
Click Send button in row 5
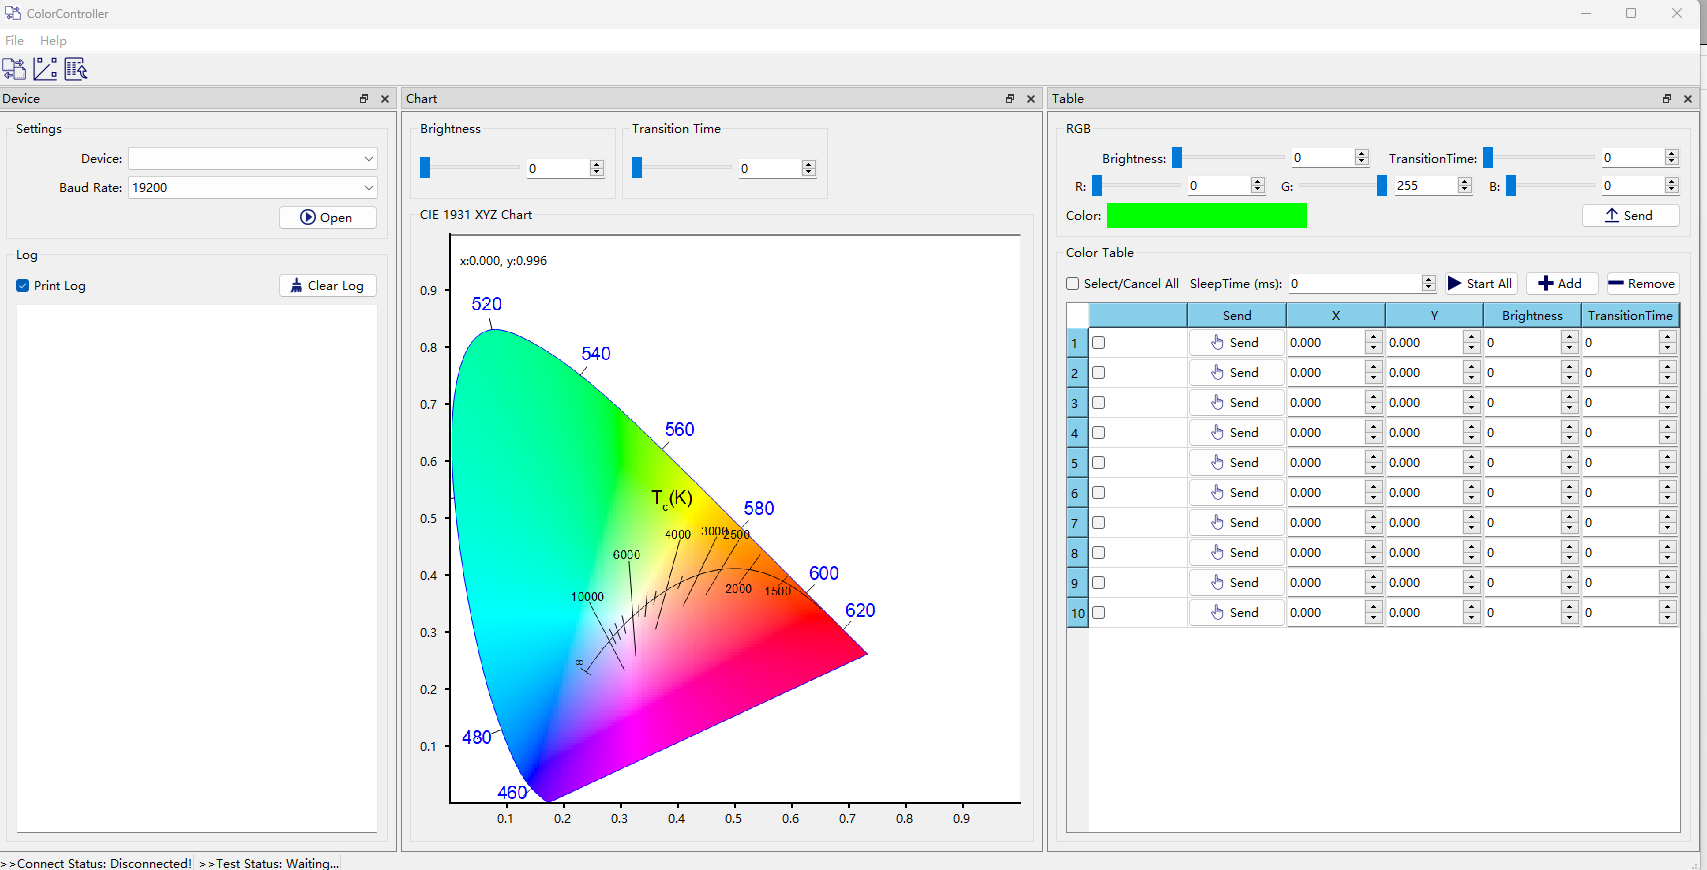[1236, 463]
